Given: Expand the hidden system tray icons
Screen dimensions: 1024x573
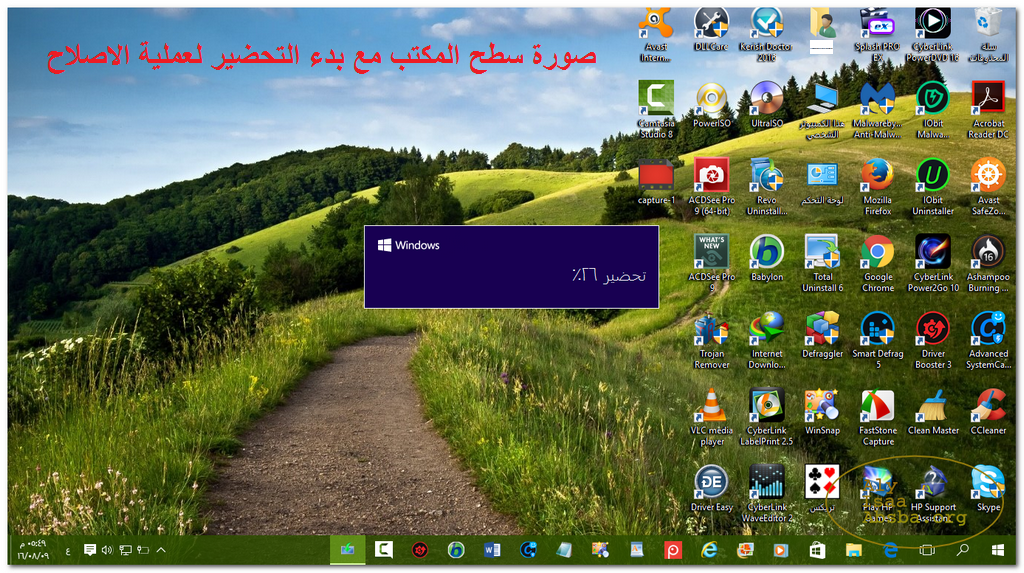Looking at the screenshot, I should [161, 550].
